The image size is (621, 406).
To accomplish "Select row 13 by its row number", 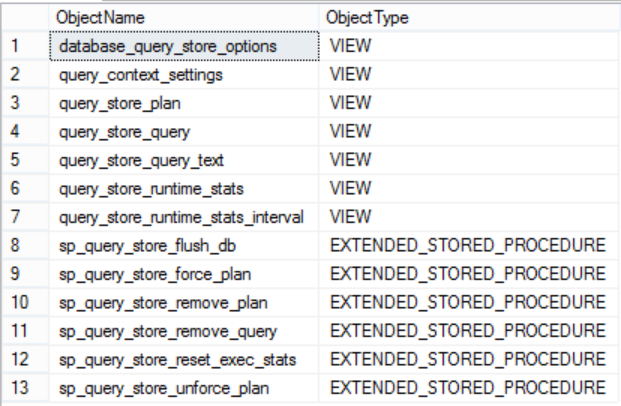I will pos(17,387).
